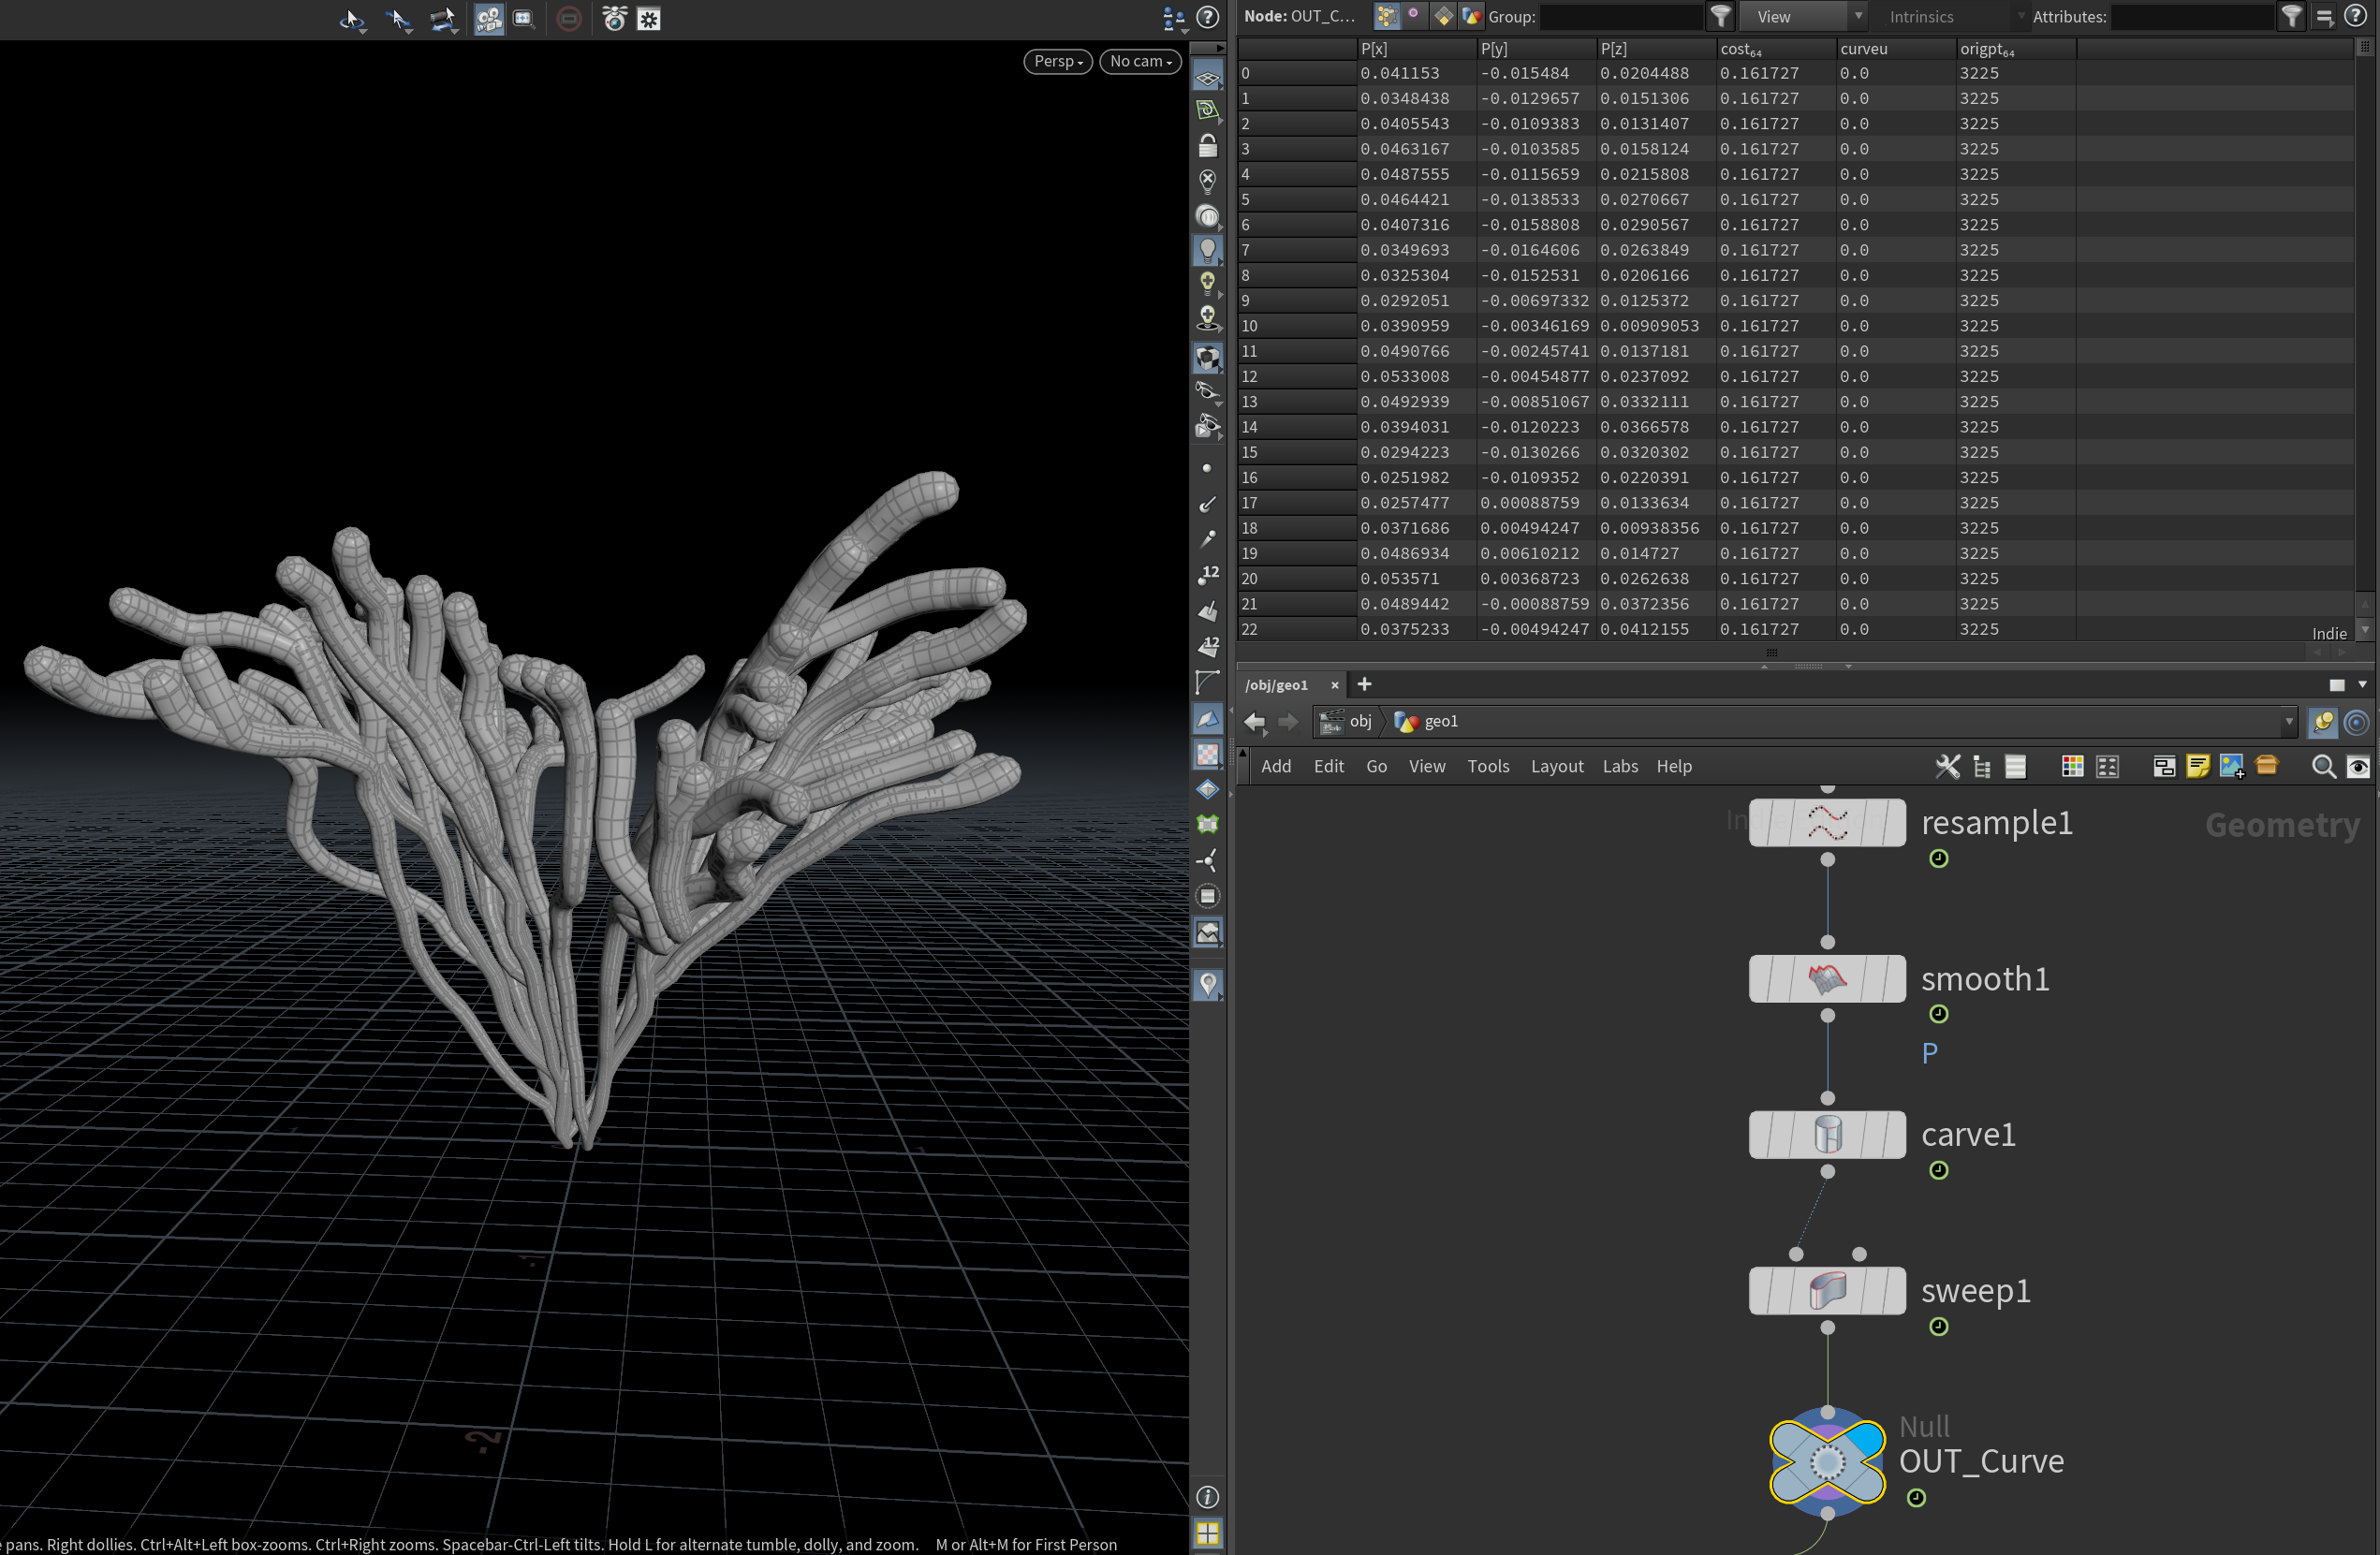Select the resample1 node
This screenshot has height=1555, width=2380.
point(1827,823)
